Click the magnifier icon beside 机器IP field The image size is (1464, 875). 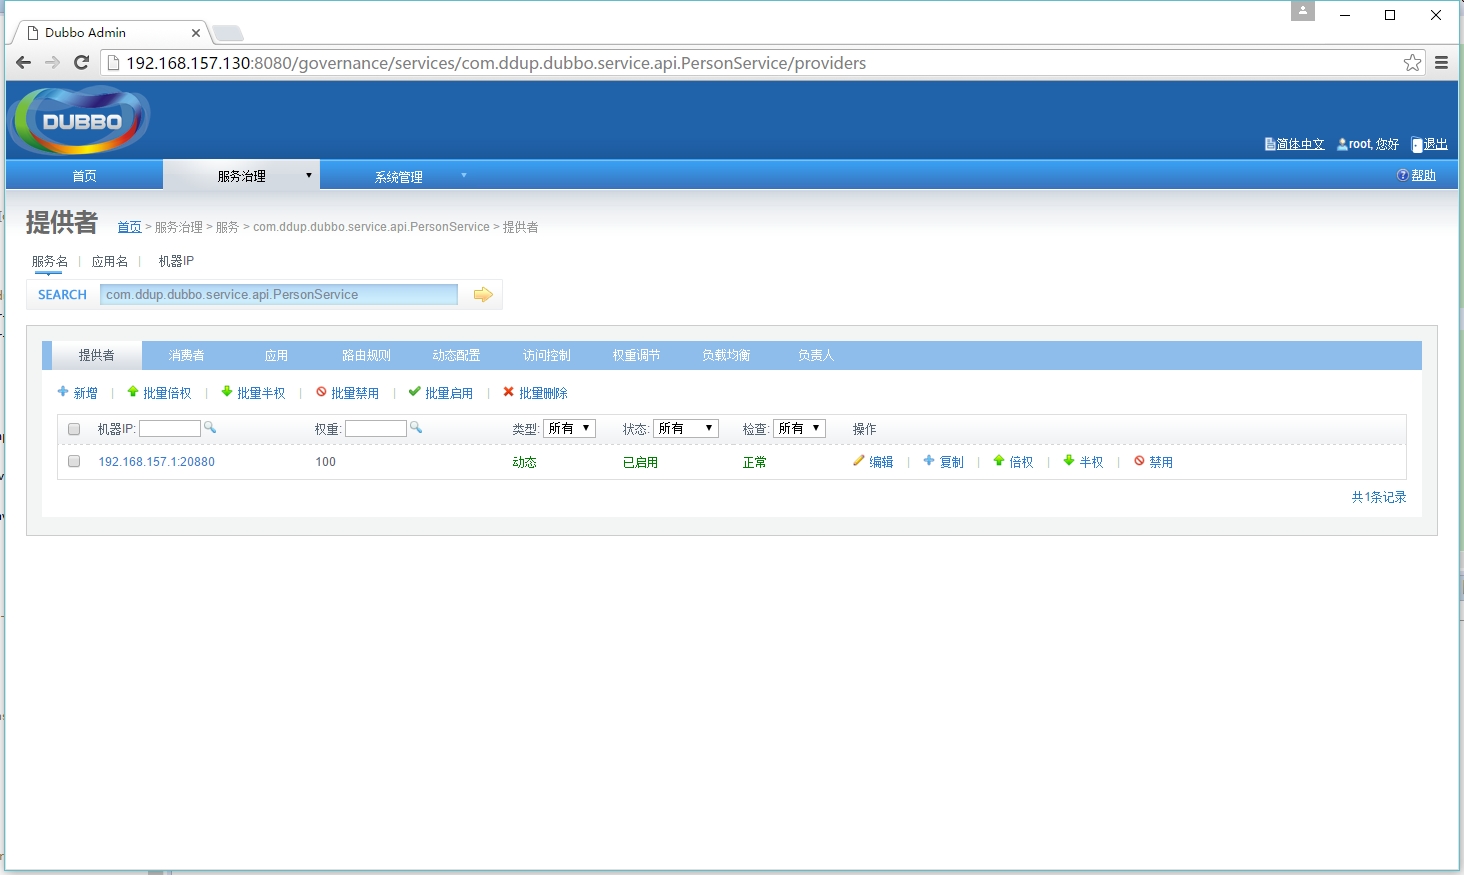pos(210,428)
